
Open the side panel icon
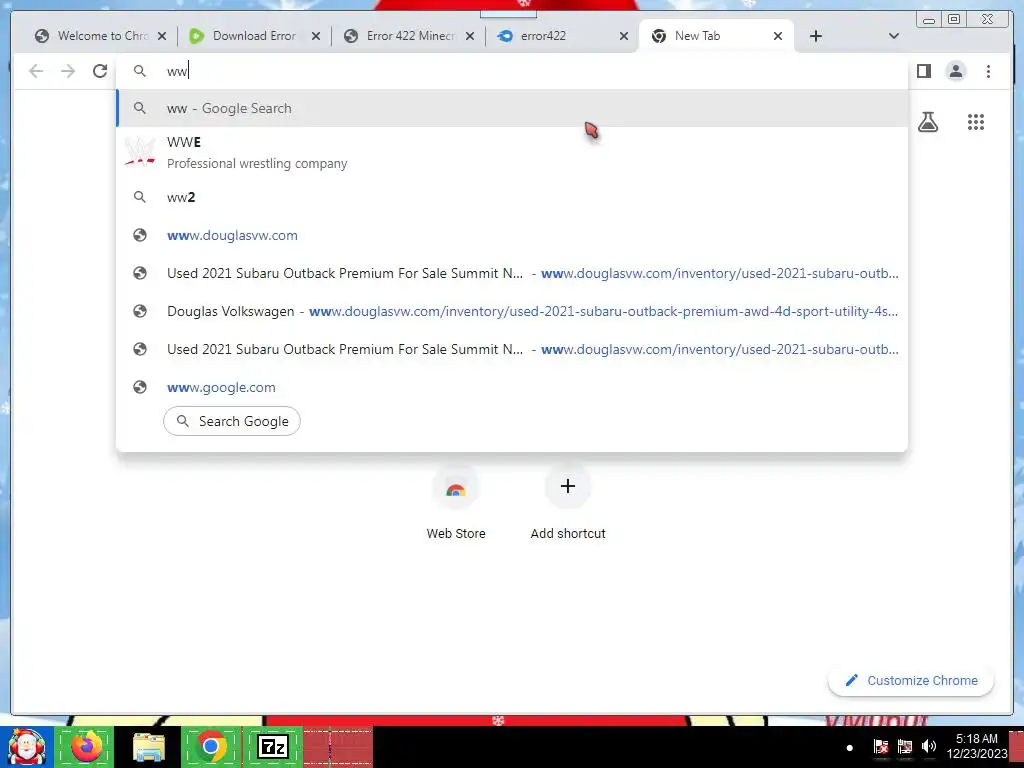coord(923,71)
